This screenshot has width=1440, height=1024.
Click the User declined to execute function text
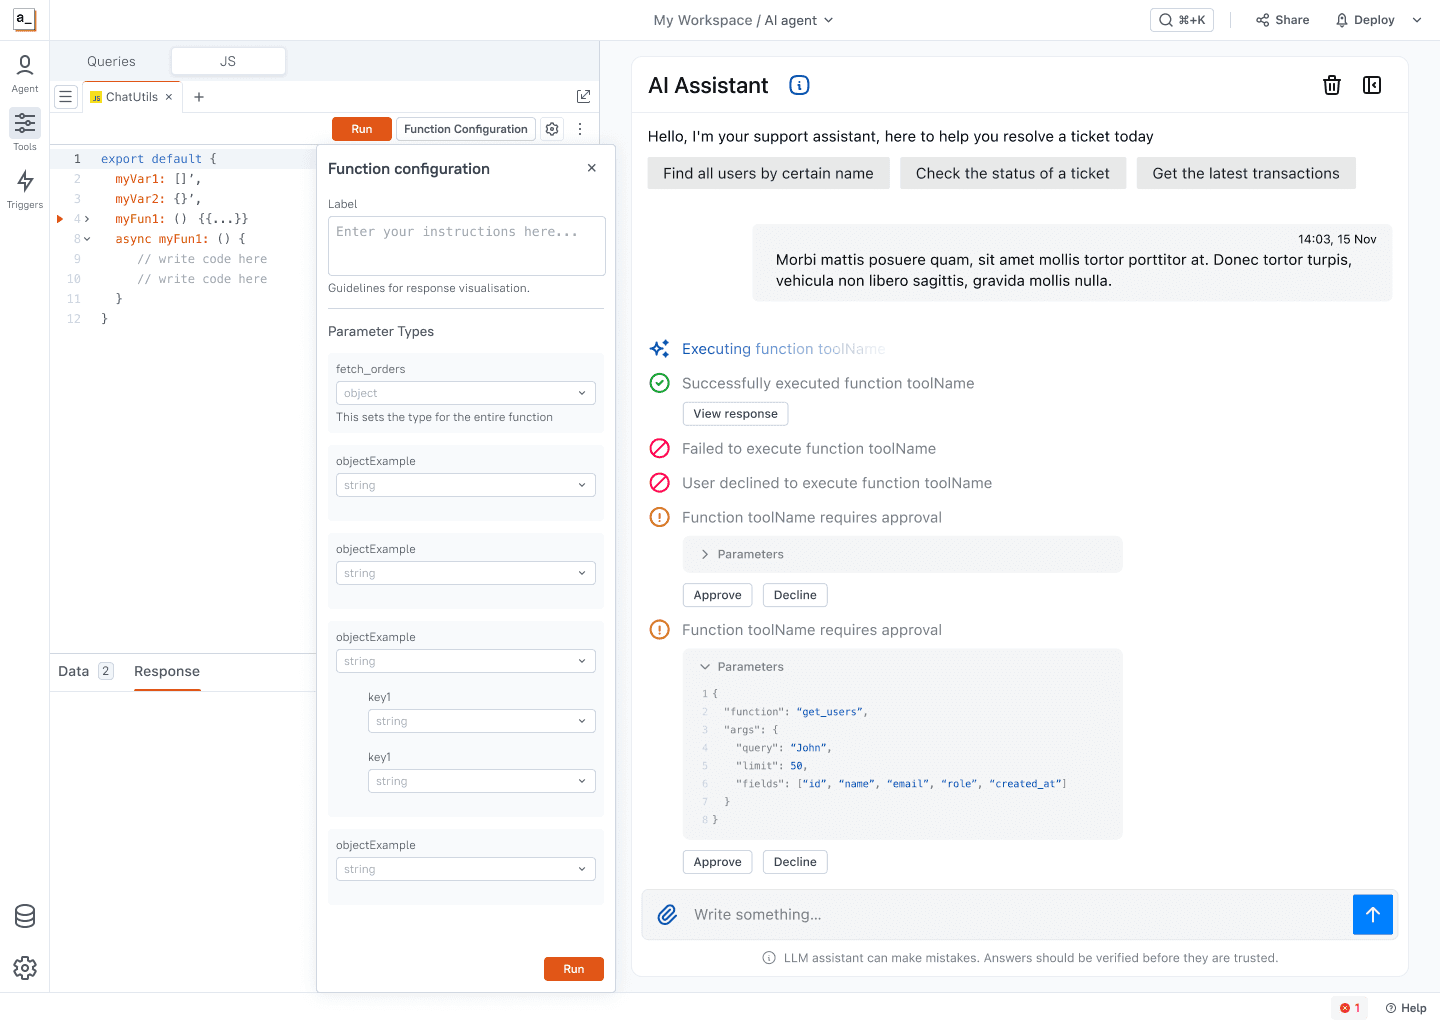(837, 483)
